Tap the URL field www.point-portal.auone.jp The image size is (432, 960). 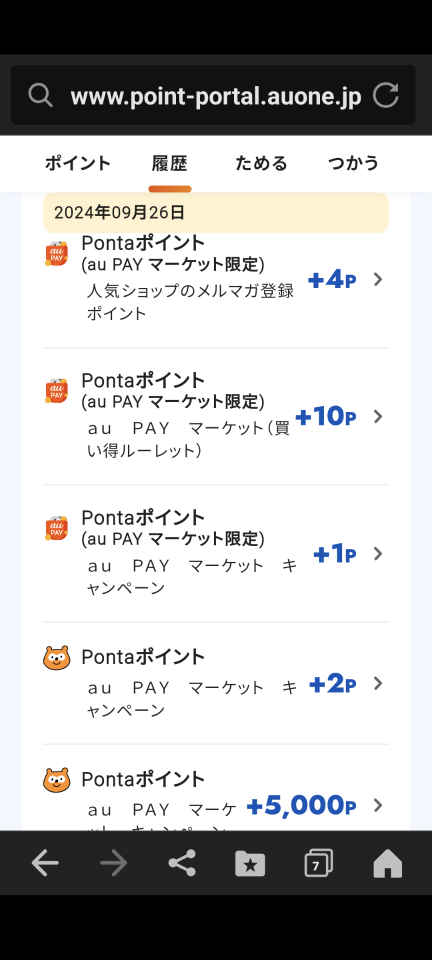coord(215,96)
